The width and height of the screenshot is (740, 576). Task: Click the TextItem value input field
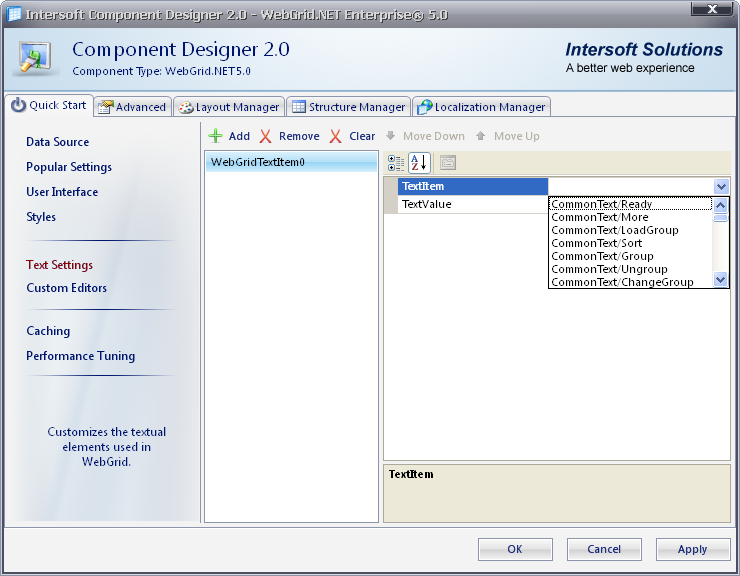point(631,186)
